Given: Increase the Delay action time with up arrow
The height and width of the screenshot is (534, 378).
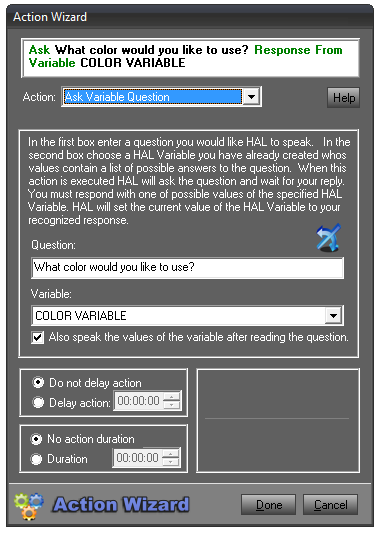Looking at the screenshot, I should pyautogui.click(x=172, y=396).
